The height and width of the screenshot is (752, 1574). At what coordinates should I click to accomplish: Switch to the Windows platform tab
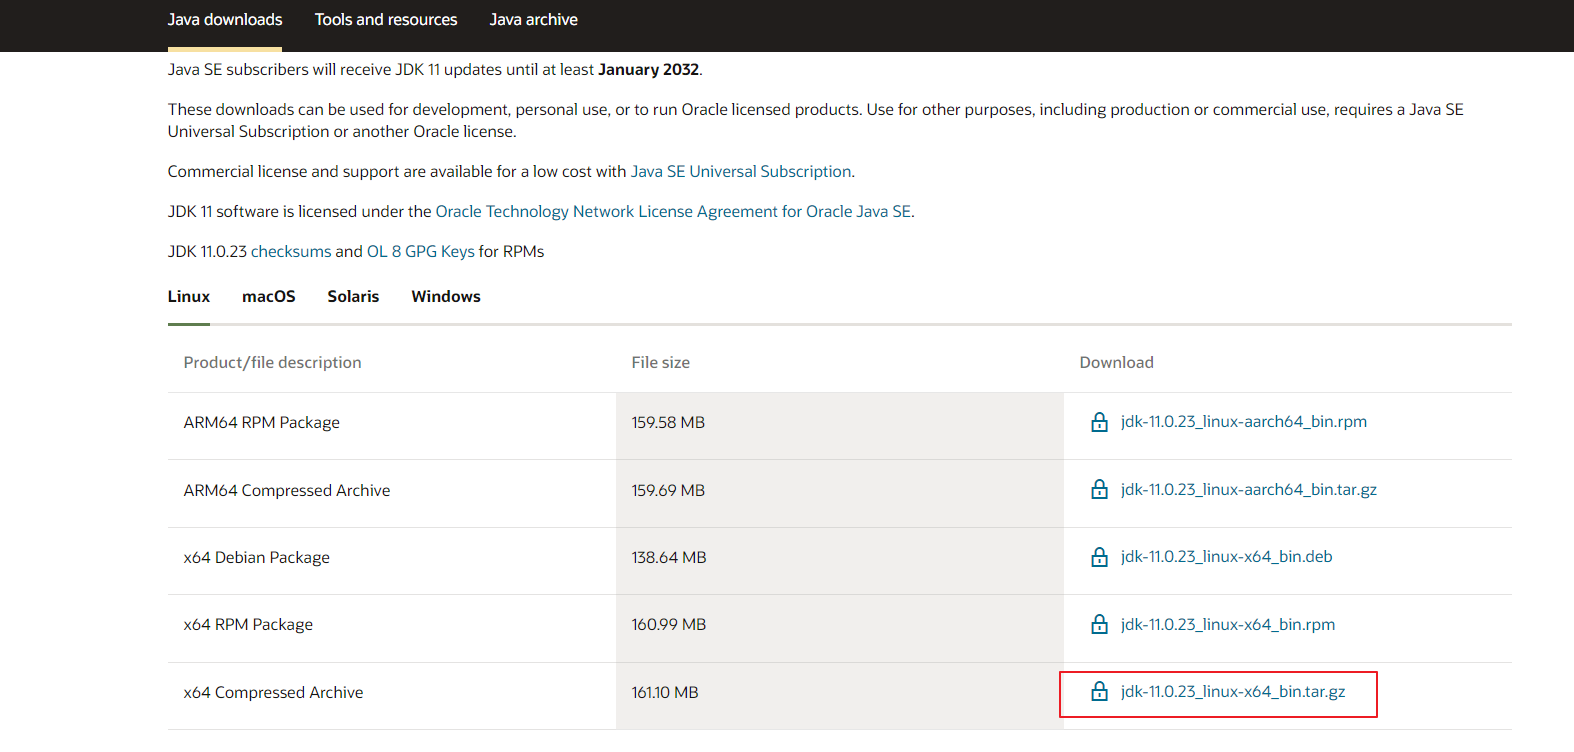pyautogui.click(x=446, y=296)
